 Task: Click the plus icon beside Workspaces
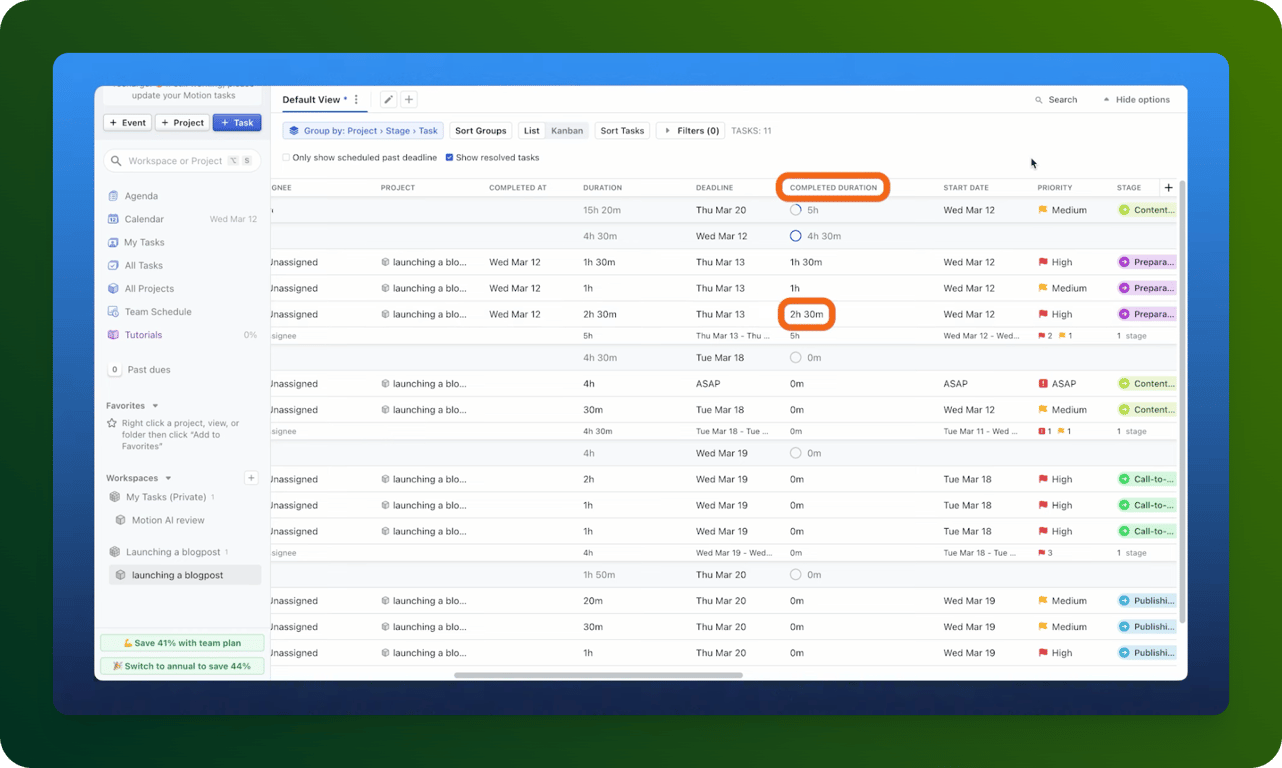(251, 478)
